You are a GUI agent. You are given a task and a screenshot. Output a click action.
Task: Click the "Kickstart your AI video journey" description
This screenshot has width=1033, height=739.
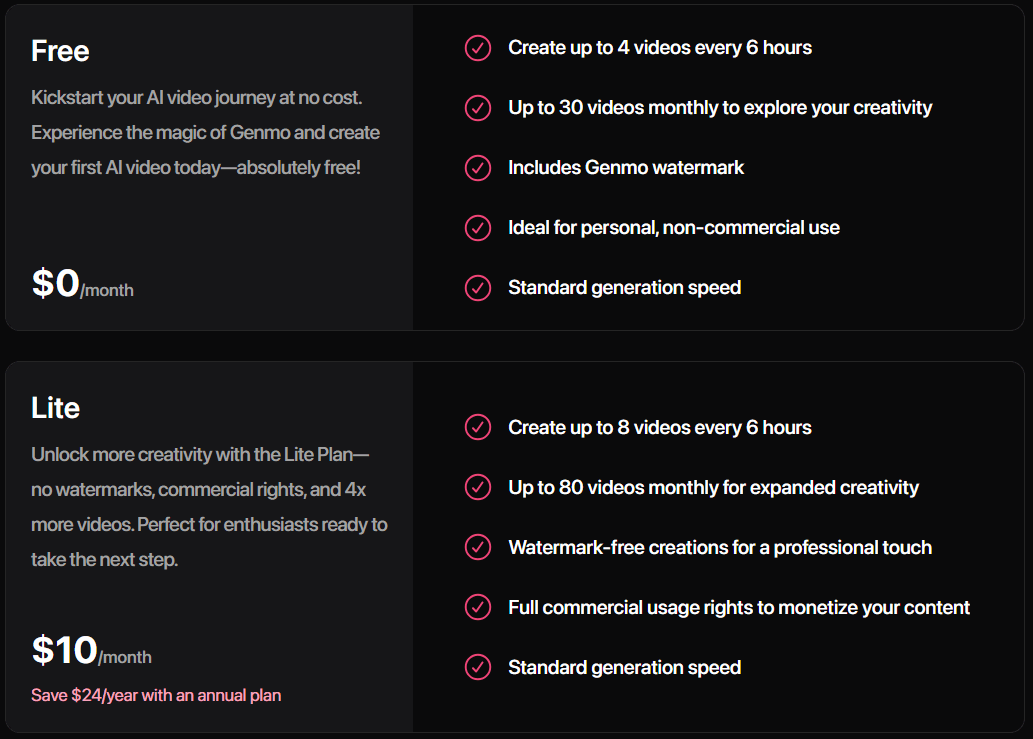click(x=205, y=132)
